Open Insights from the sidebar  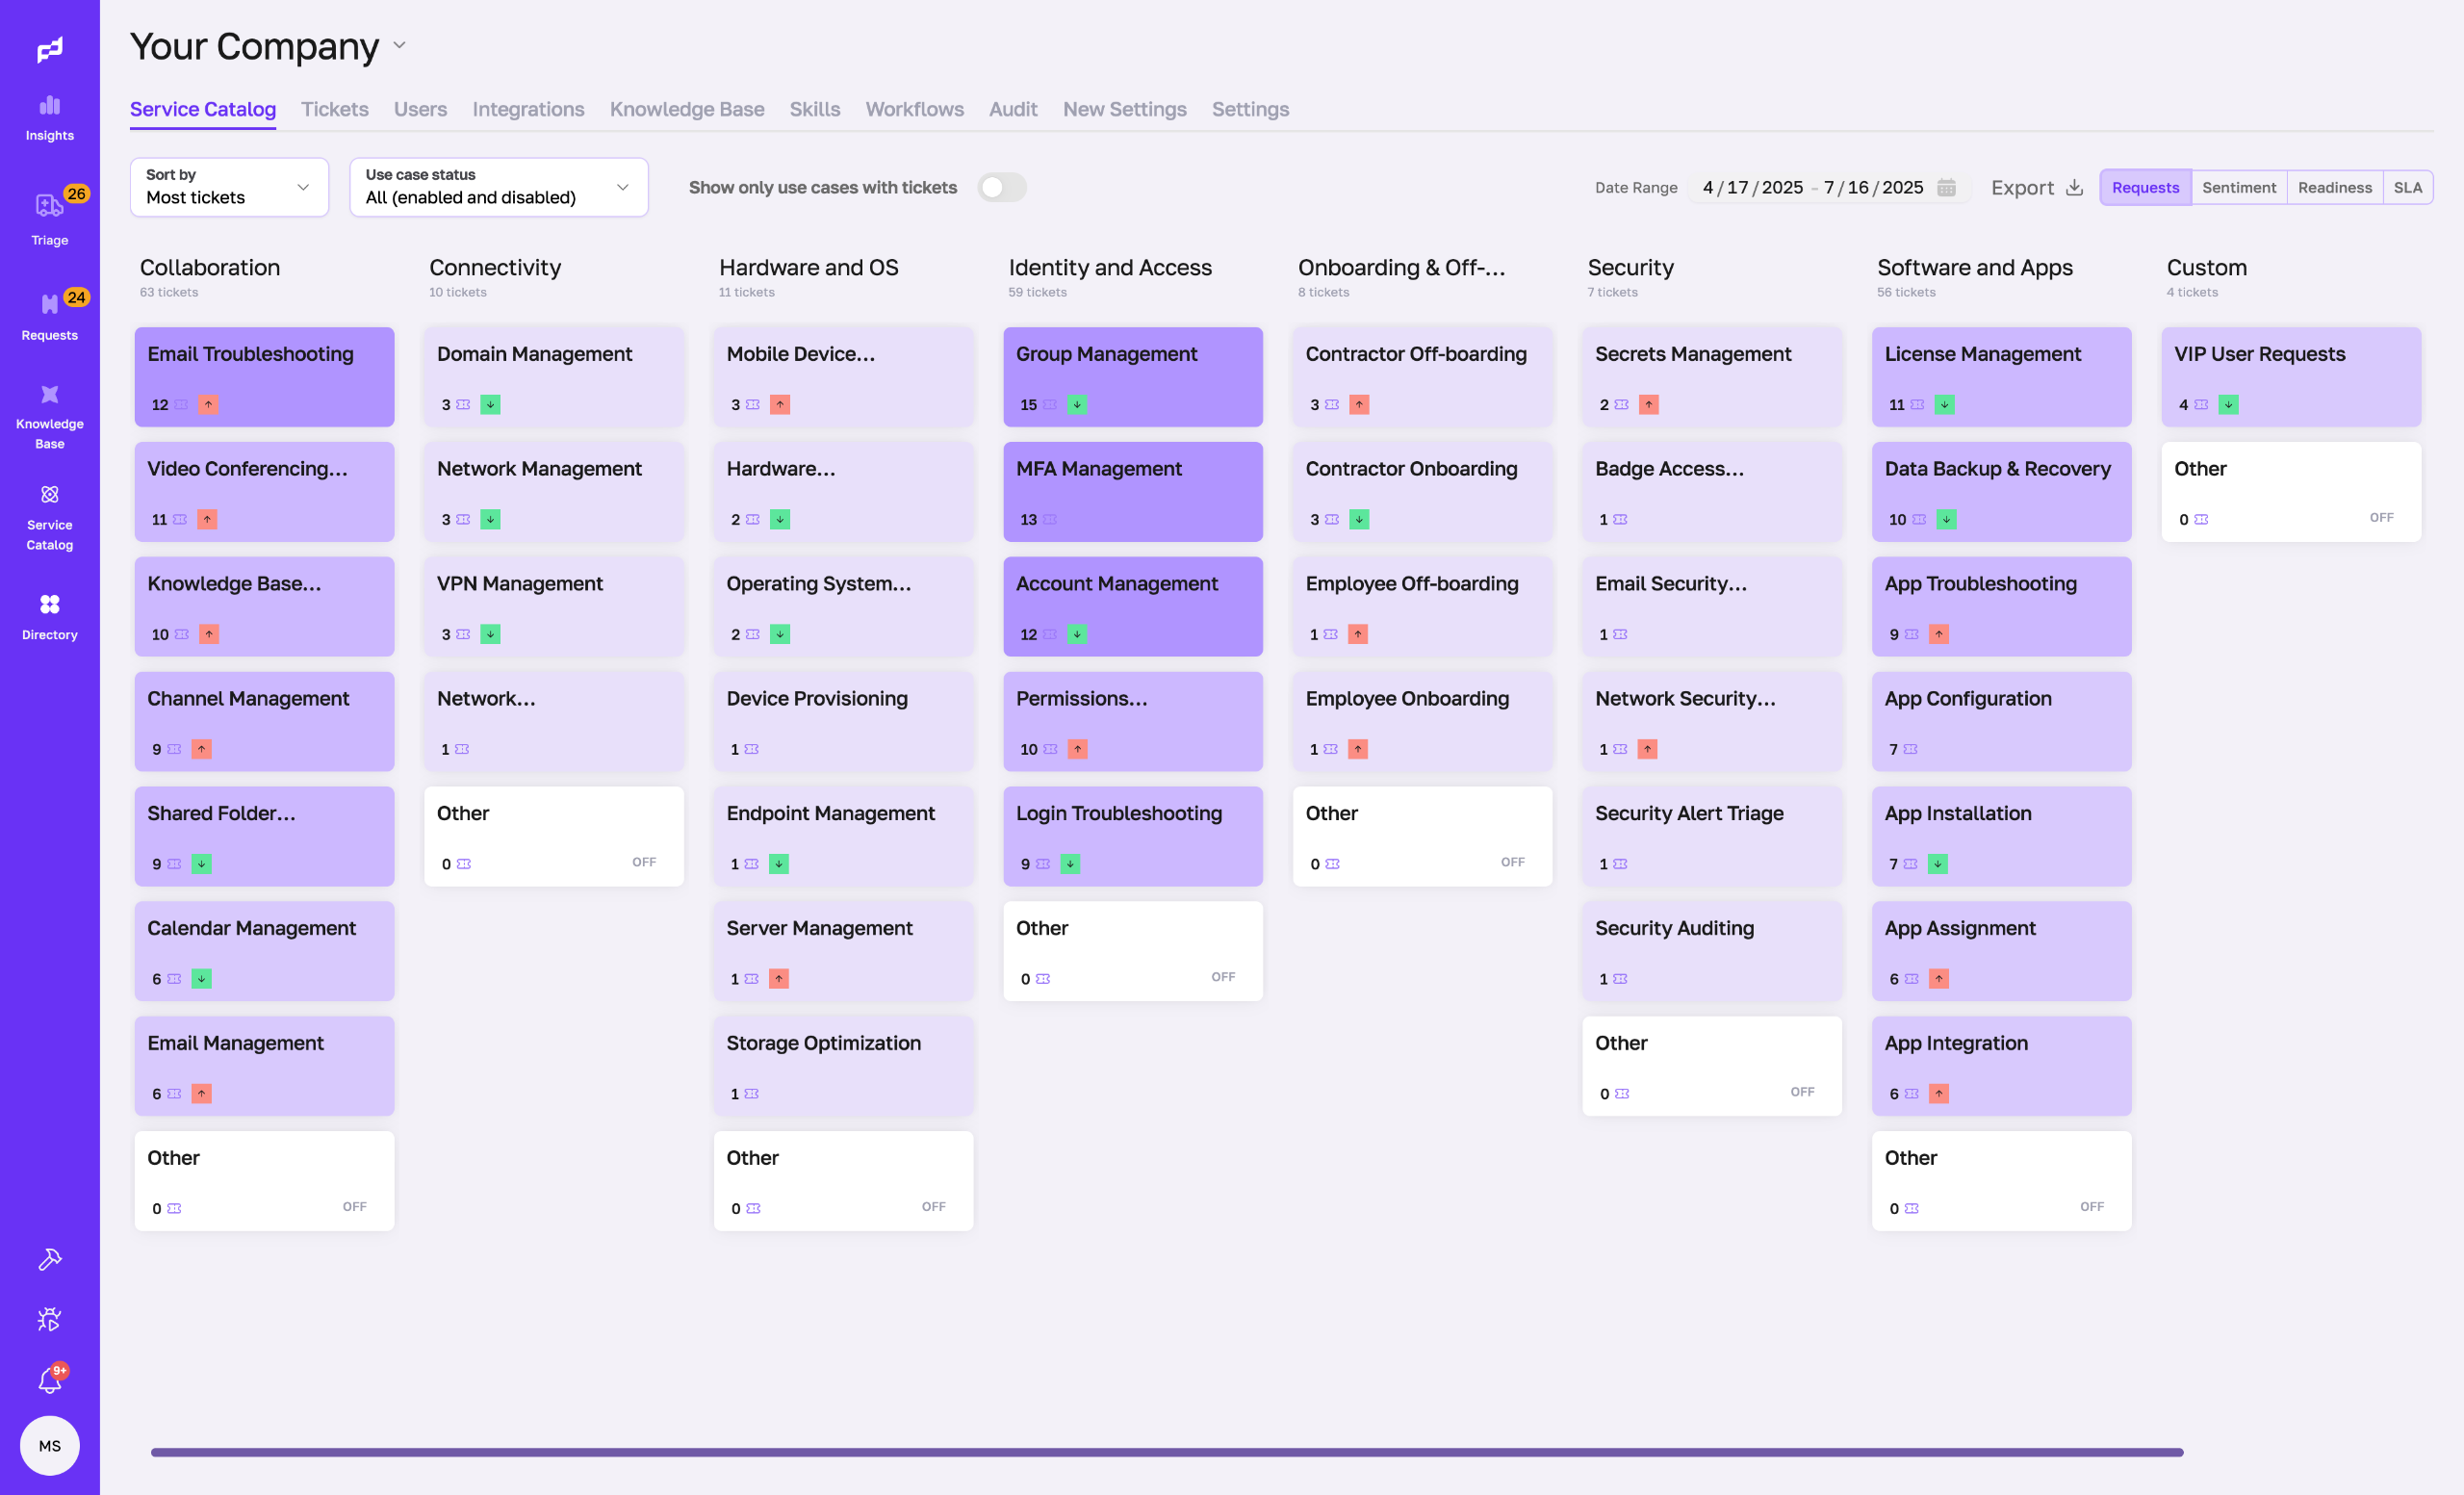tap(49, 117)
